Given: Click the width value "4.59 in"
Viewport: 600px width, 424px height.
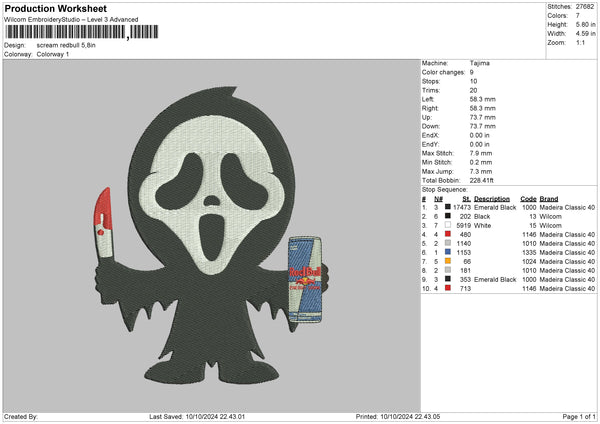Looking at the screenshot, I should (x=585, y=34).
